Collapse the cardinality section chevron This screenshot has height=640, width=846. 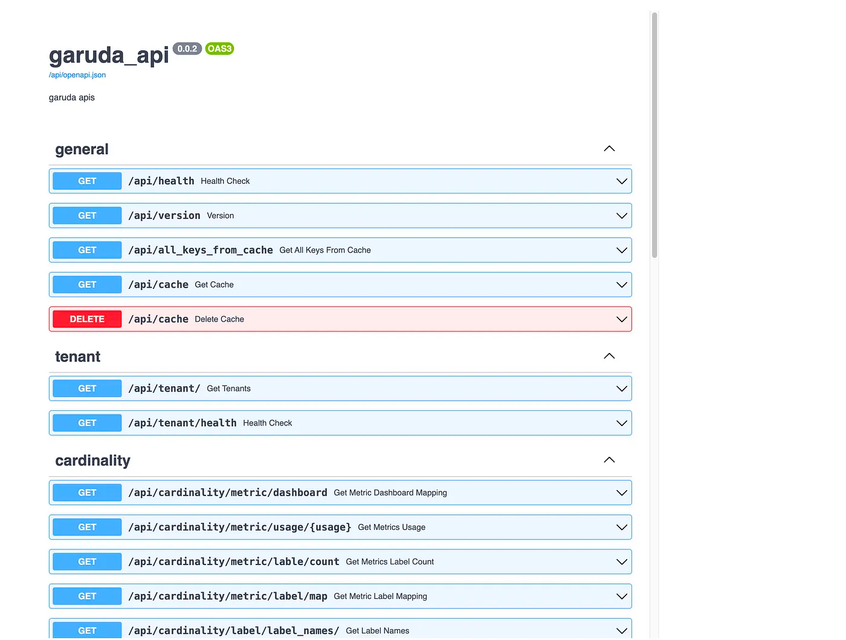pyautogui.click(x=609, y=460)
